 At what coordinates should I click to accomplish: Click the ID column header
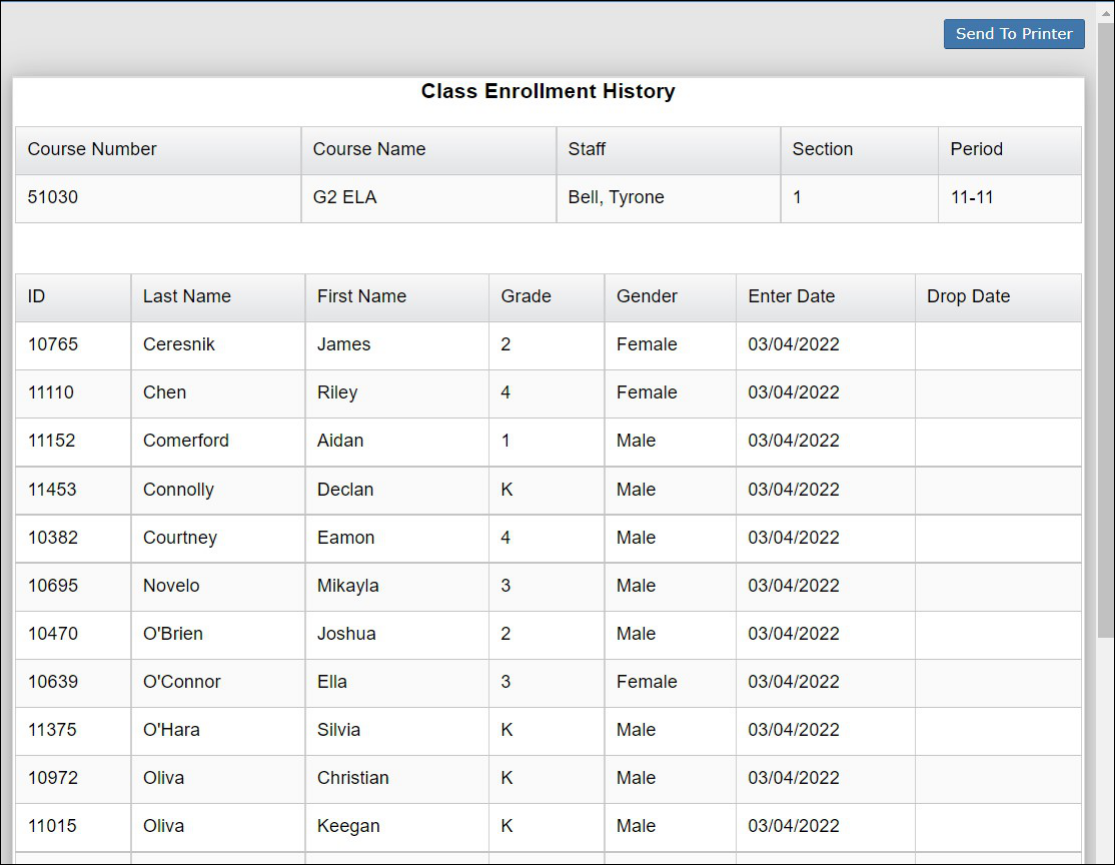(x=73, y=297)
